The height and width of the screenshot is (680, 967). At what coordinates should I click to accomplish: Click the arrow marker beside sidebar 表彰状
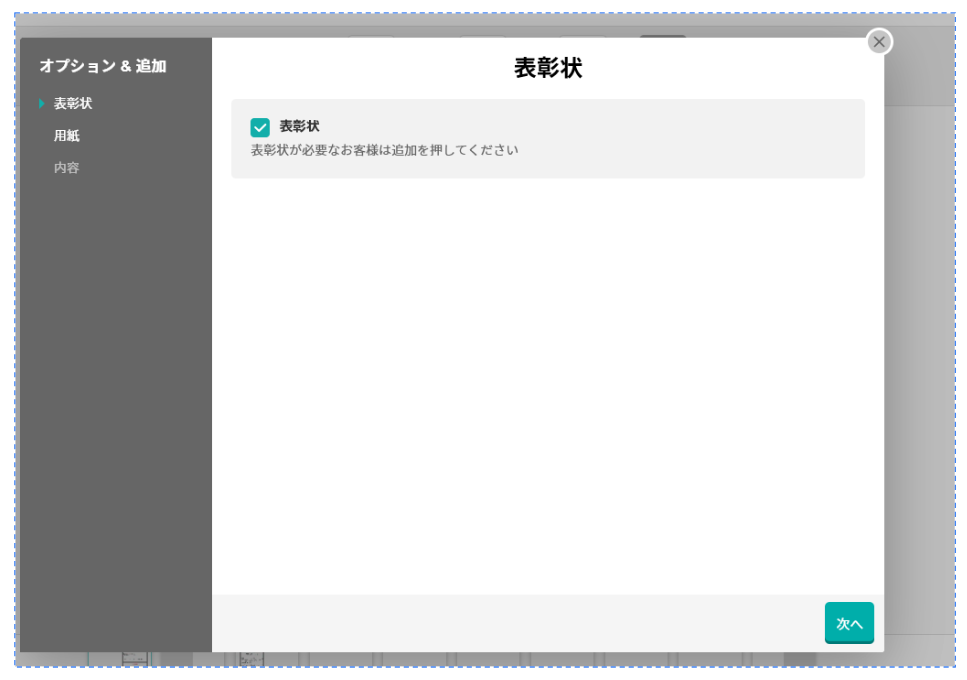click(42, 103)
